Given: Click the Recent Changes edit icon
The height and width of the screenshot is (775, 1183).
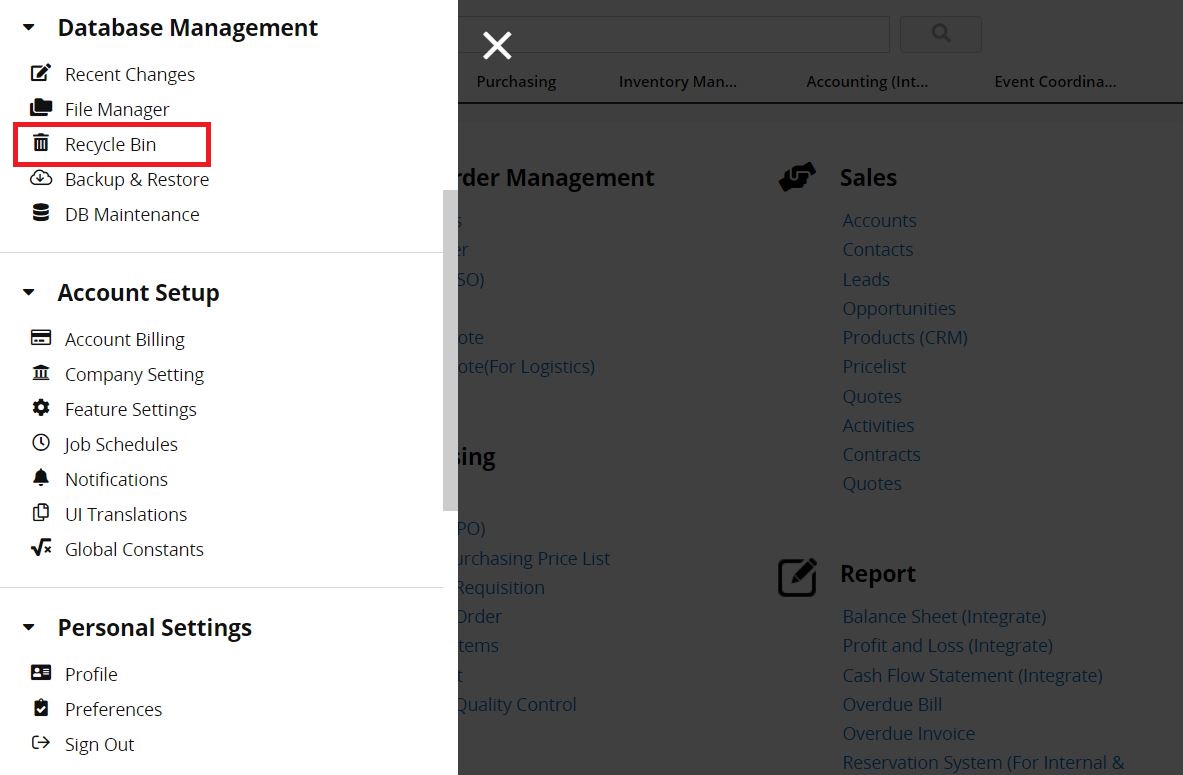Looking at the screenshot, I should coord(41,73).
